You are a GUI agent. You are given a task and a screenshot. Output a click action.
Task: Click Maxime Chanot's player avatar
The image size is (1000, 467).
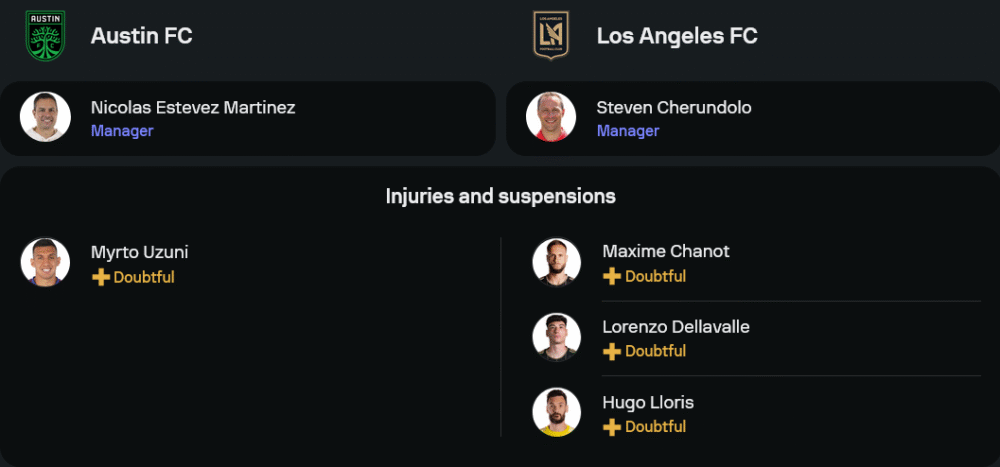tap(557, 262)
